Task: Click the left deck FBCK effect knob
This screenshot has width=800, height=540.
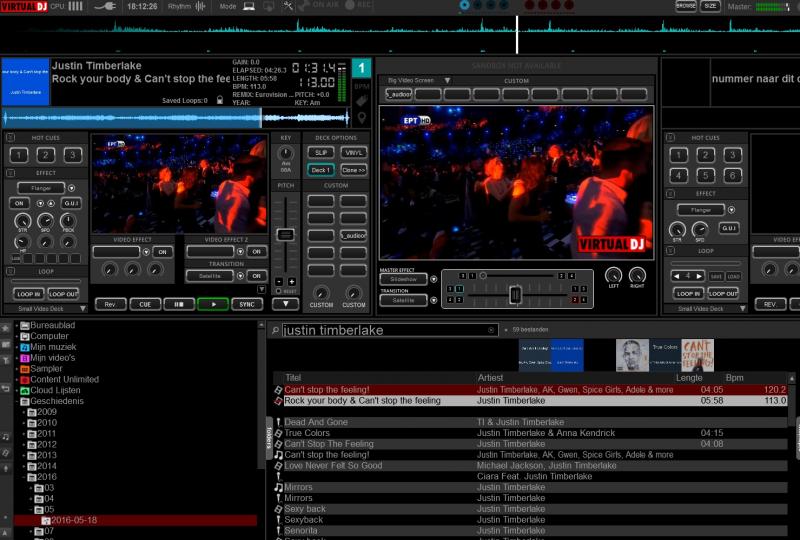Action: click(68, 220)
